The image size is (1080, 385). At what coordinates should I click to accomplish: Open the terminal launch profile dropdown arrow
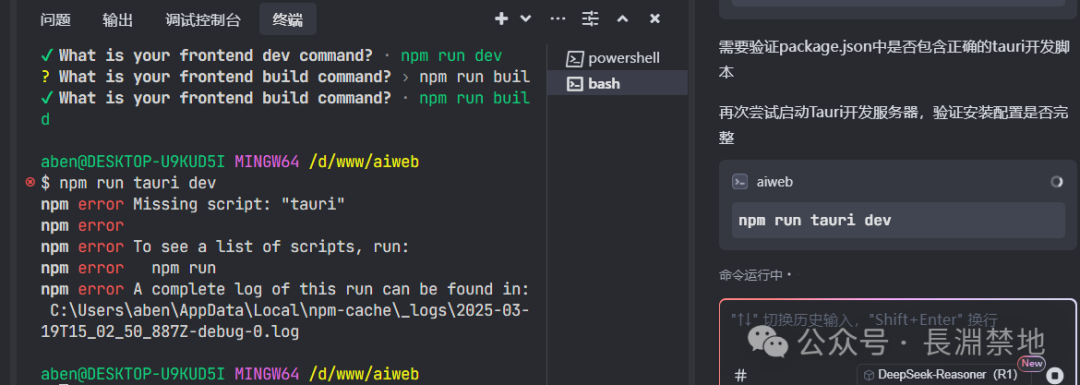click(526, 19)
